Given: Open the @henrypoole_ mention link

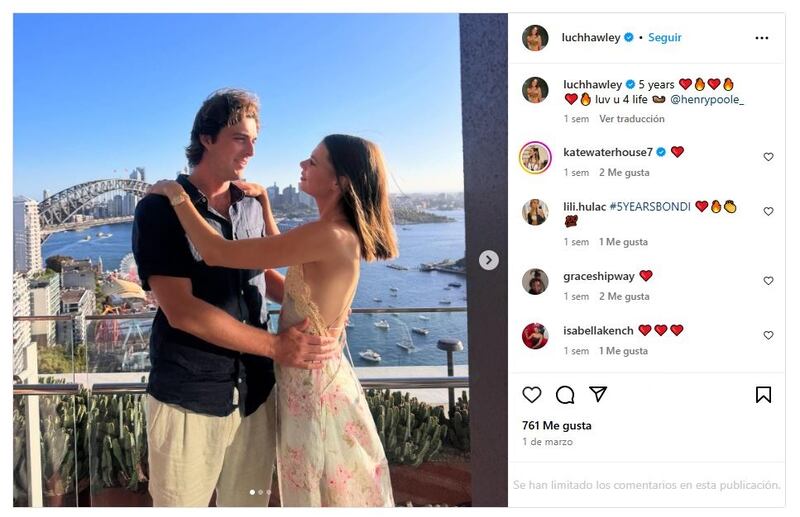Looking at the screenshot, I should pyautogui.click(x=707, y=100).
